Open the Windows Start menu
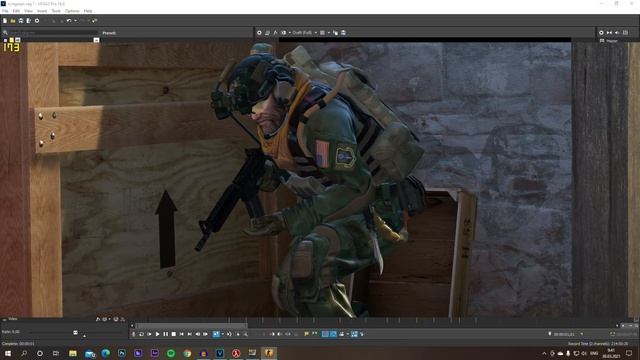 (7, 353)
